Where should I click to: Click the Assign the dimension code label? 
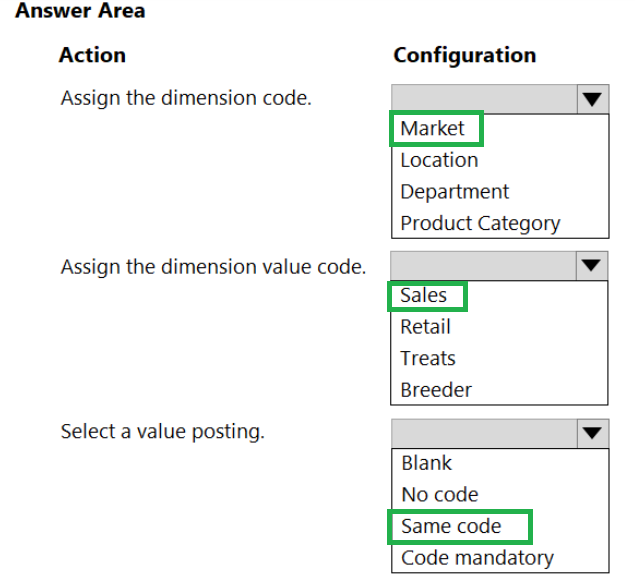[x=186, y=98]
